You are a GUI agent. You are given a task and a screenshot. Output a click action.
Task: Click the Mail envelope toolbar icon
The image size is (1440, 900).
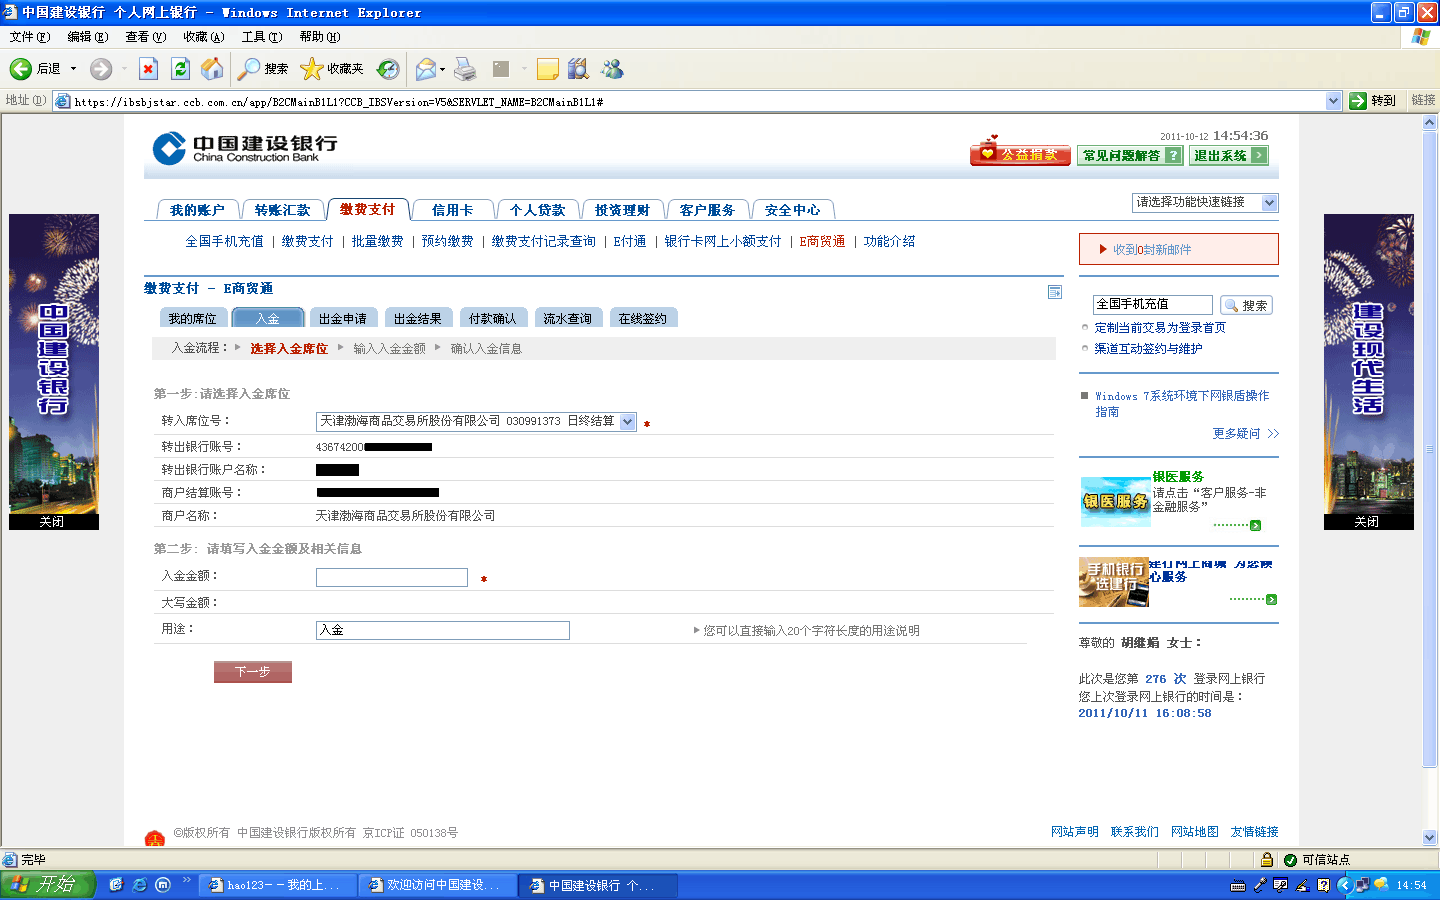pyautogui.click(x=426, y=69)
